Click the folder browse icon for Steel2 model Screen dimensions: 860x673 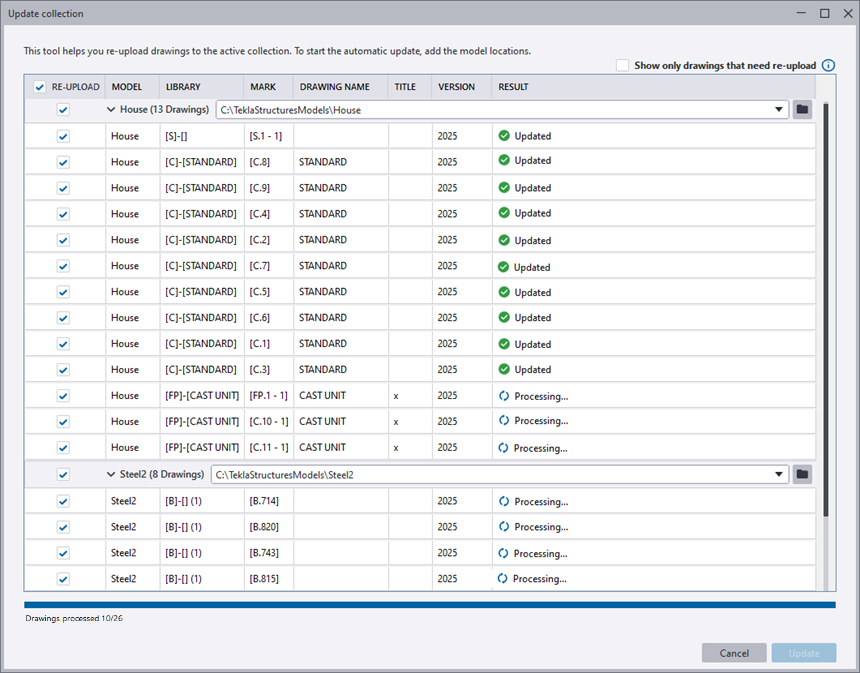pyautogui.click(x=802, y=474)
